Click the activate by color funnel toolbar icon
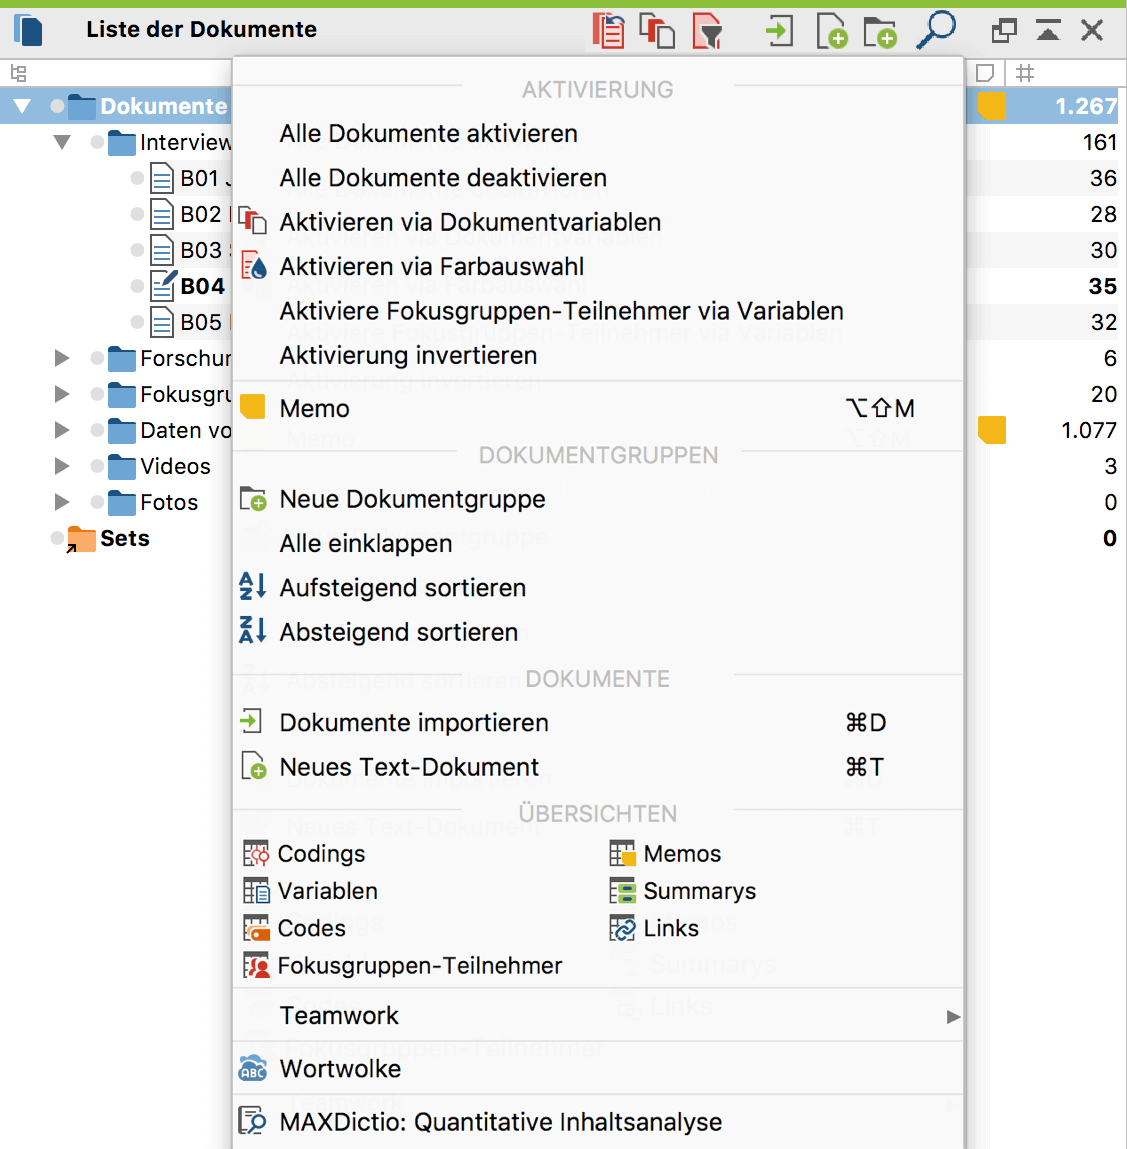 tap(707, 31)
